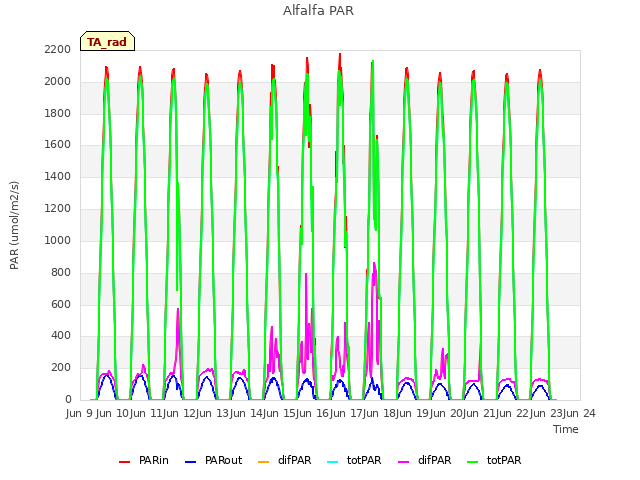
Task: Click the cyan totPAR legend swatch
Action: (x=333, y=462)
